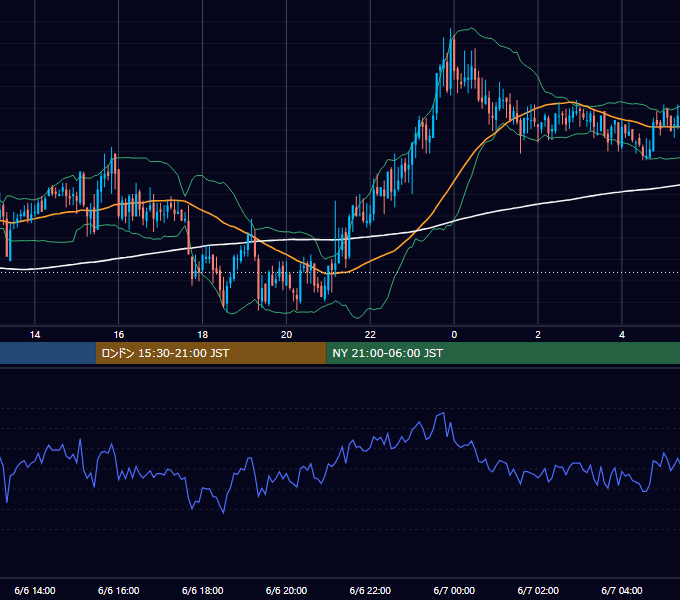680x600 pixels.
Task: Click the London session bar 15:30-21:00 JST
Action: 211,353
